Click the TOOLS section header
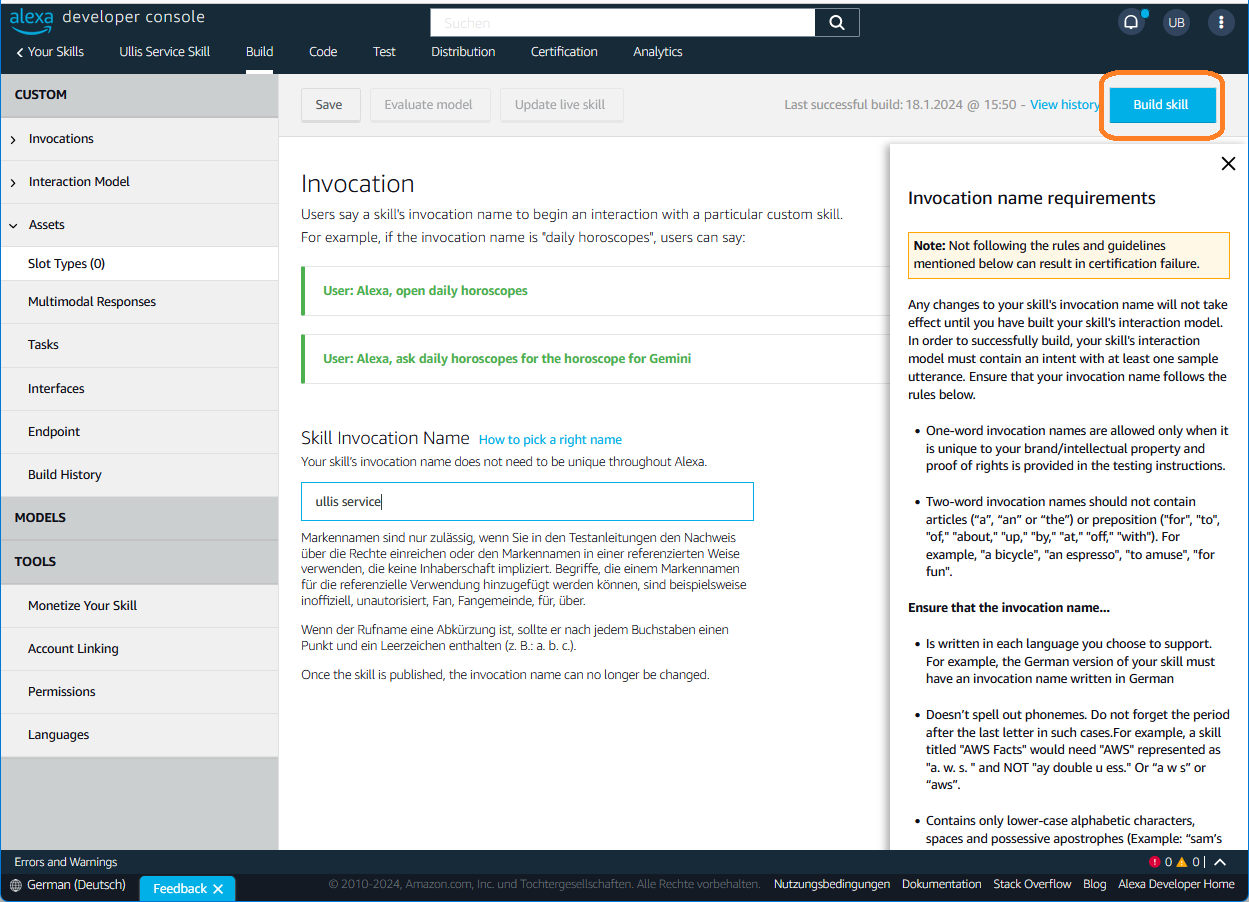This screenshot has height=902, width=1249. (x=139, y=562)
